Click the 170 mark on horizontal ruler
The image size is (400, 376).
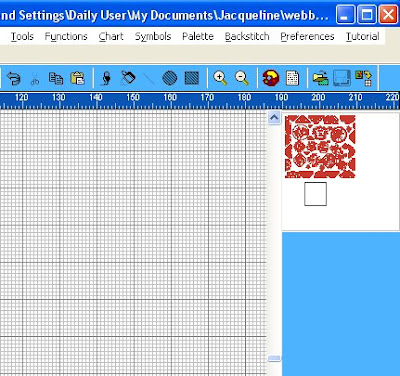207,97
